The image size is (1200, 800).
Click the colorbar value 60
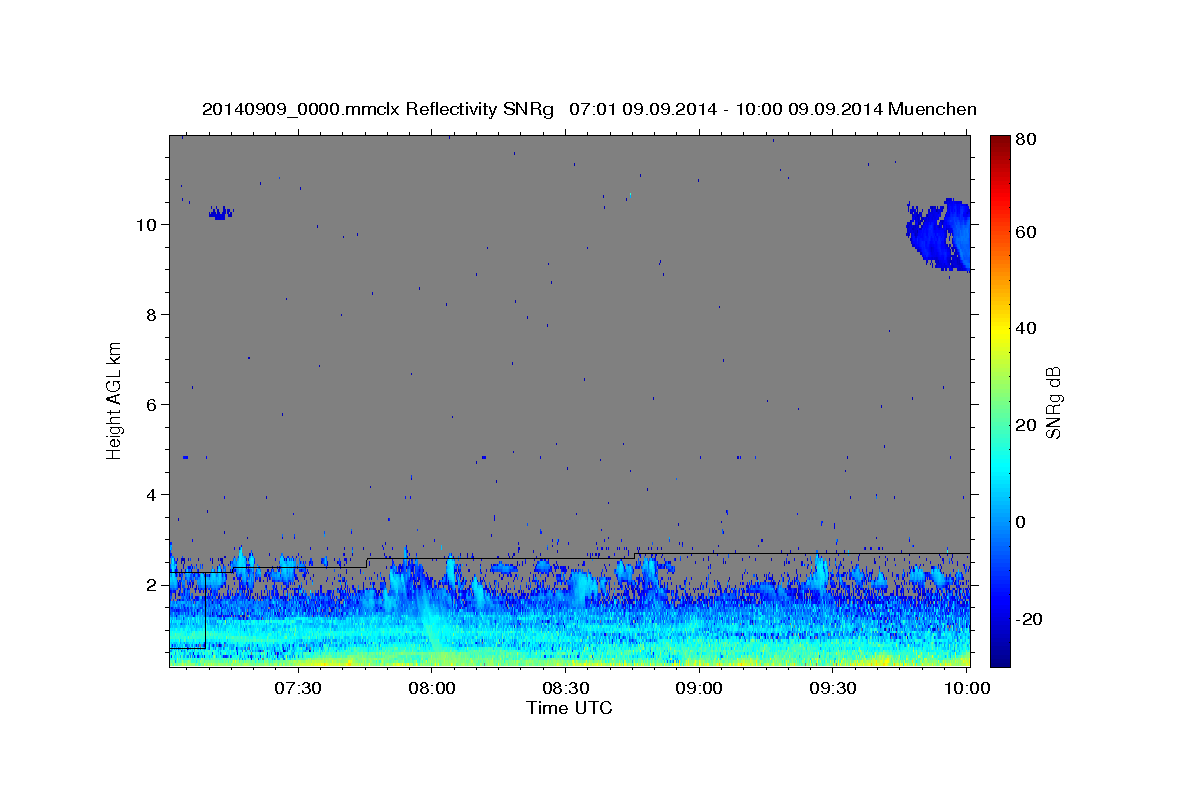coord(1025,232)
